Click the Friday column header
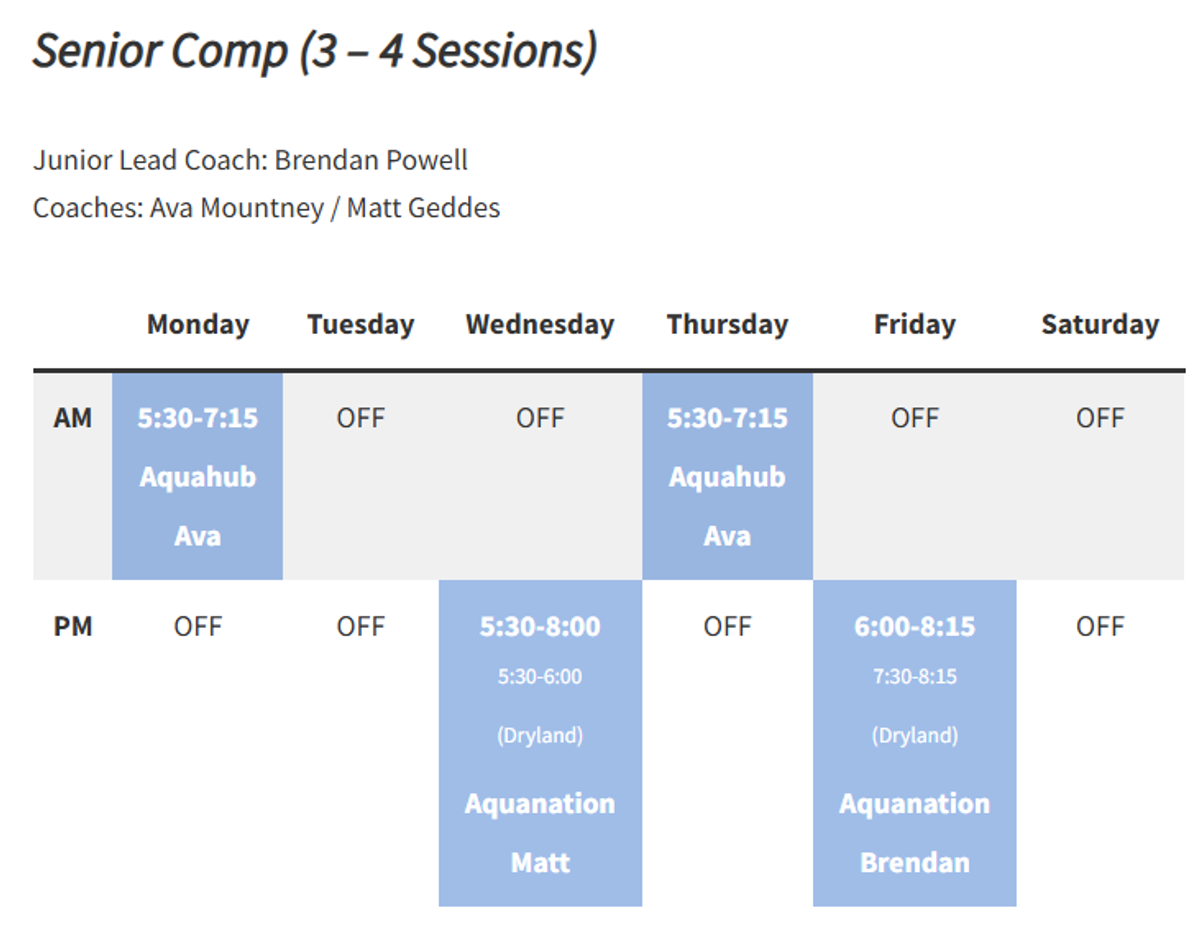The image size is (1200, 934). (x=915, y=325)
